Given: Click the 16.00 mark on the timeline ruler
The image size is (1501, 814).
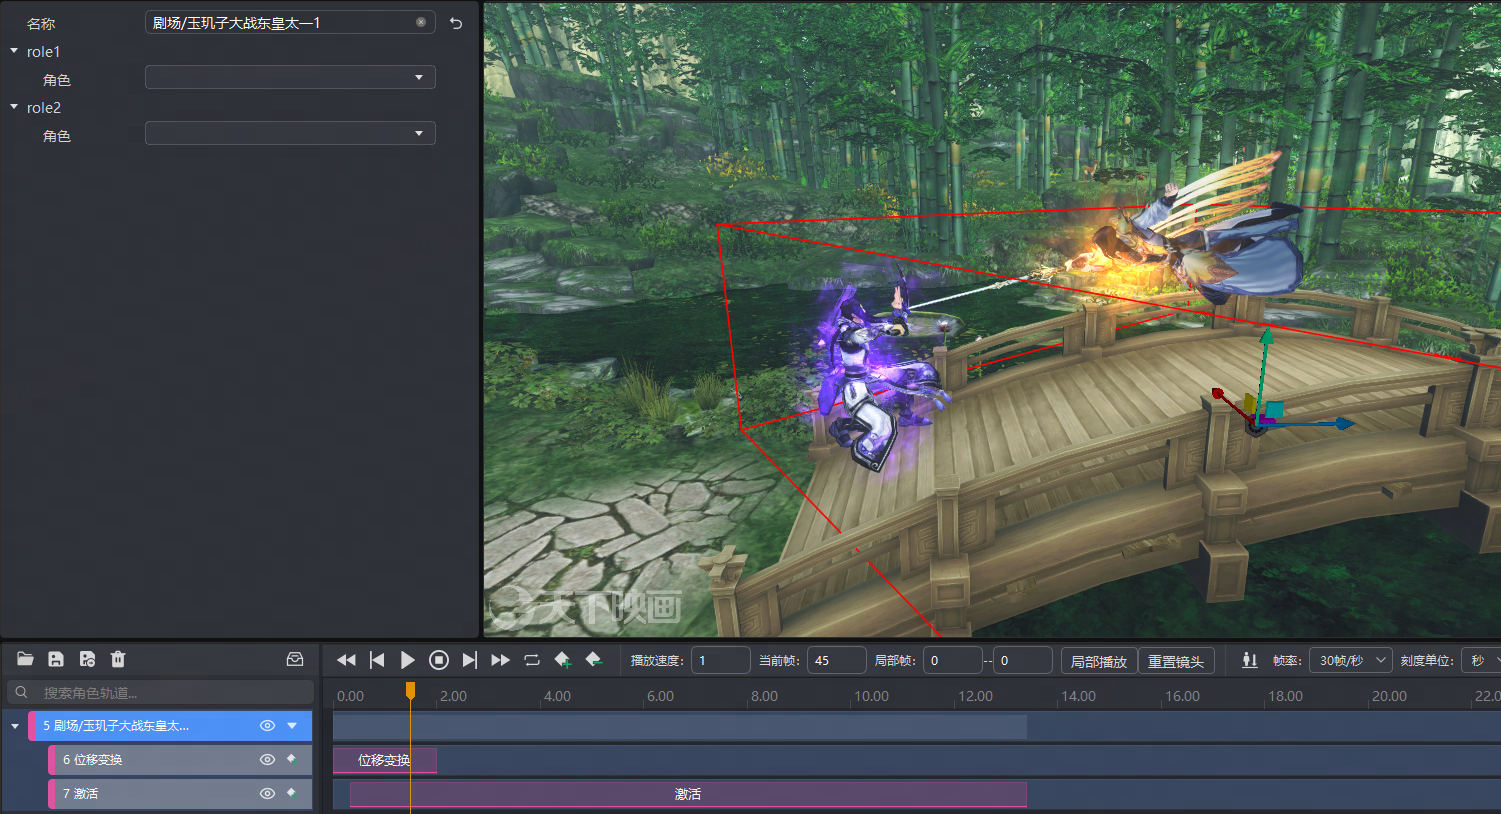Looking at the screenshot, I should (1182, 696).
